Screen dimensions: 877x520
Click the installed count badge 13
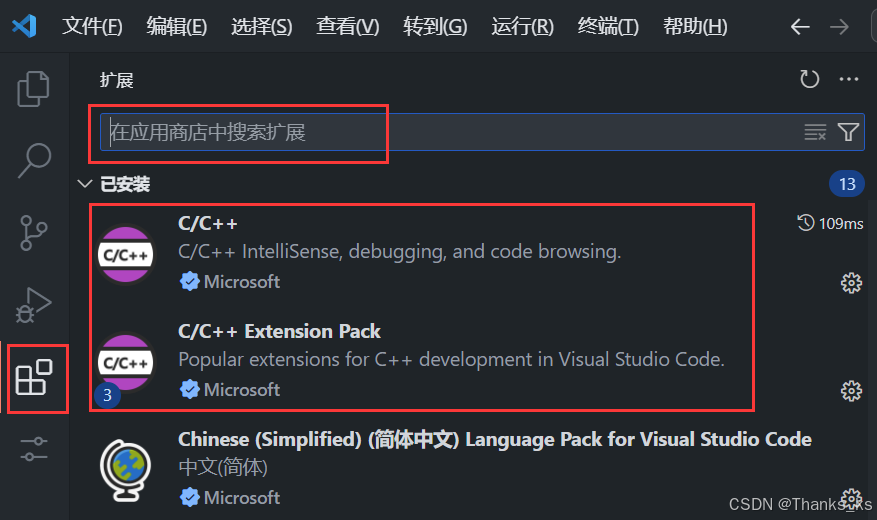point(847,184)
